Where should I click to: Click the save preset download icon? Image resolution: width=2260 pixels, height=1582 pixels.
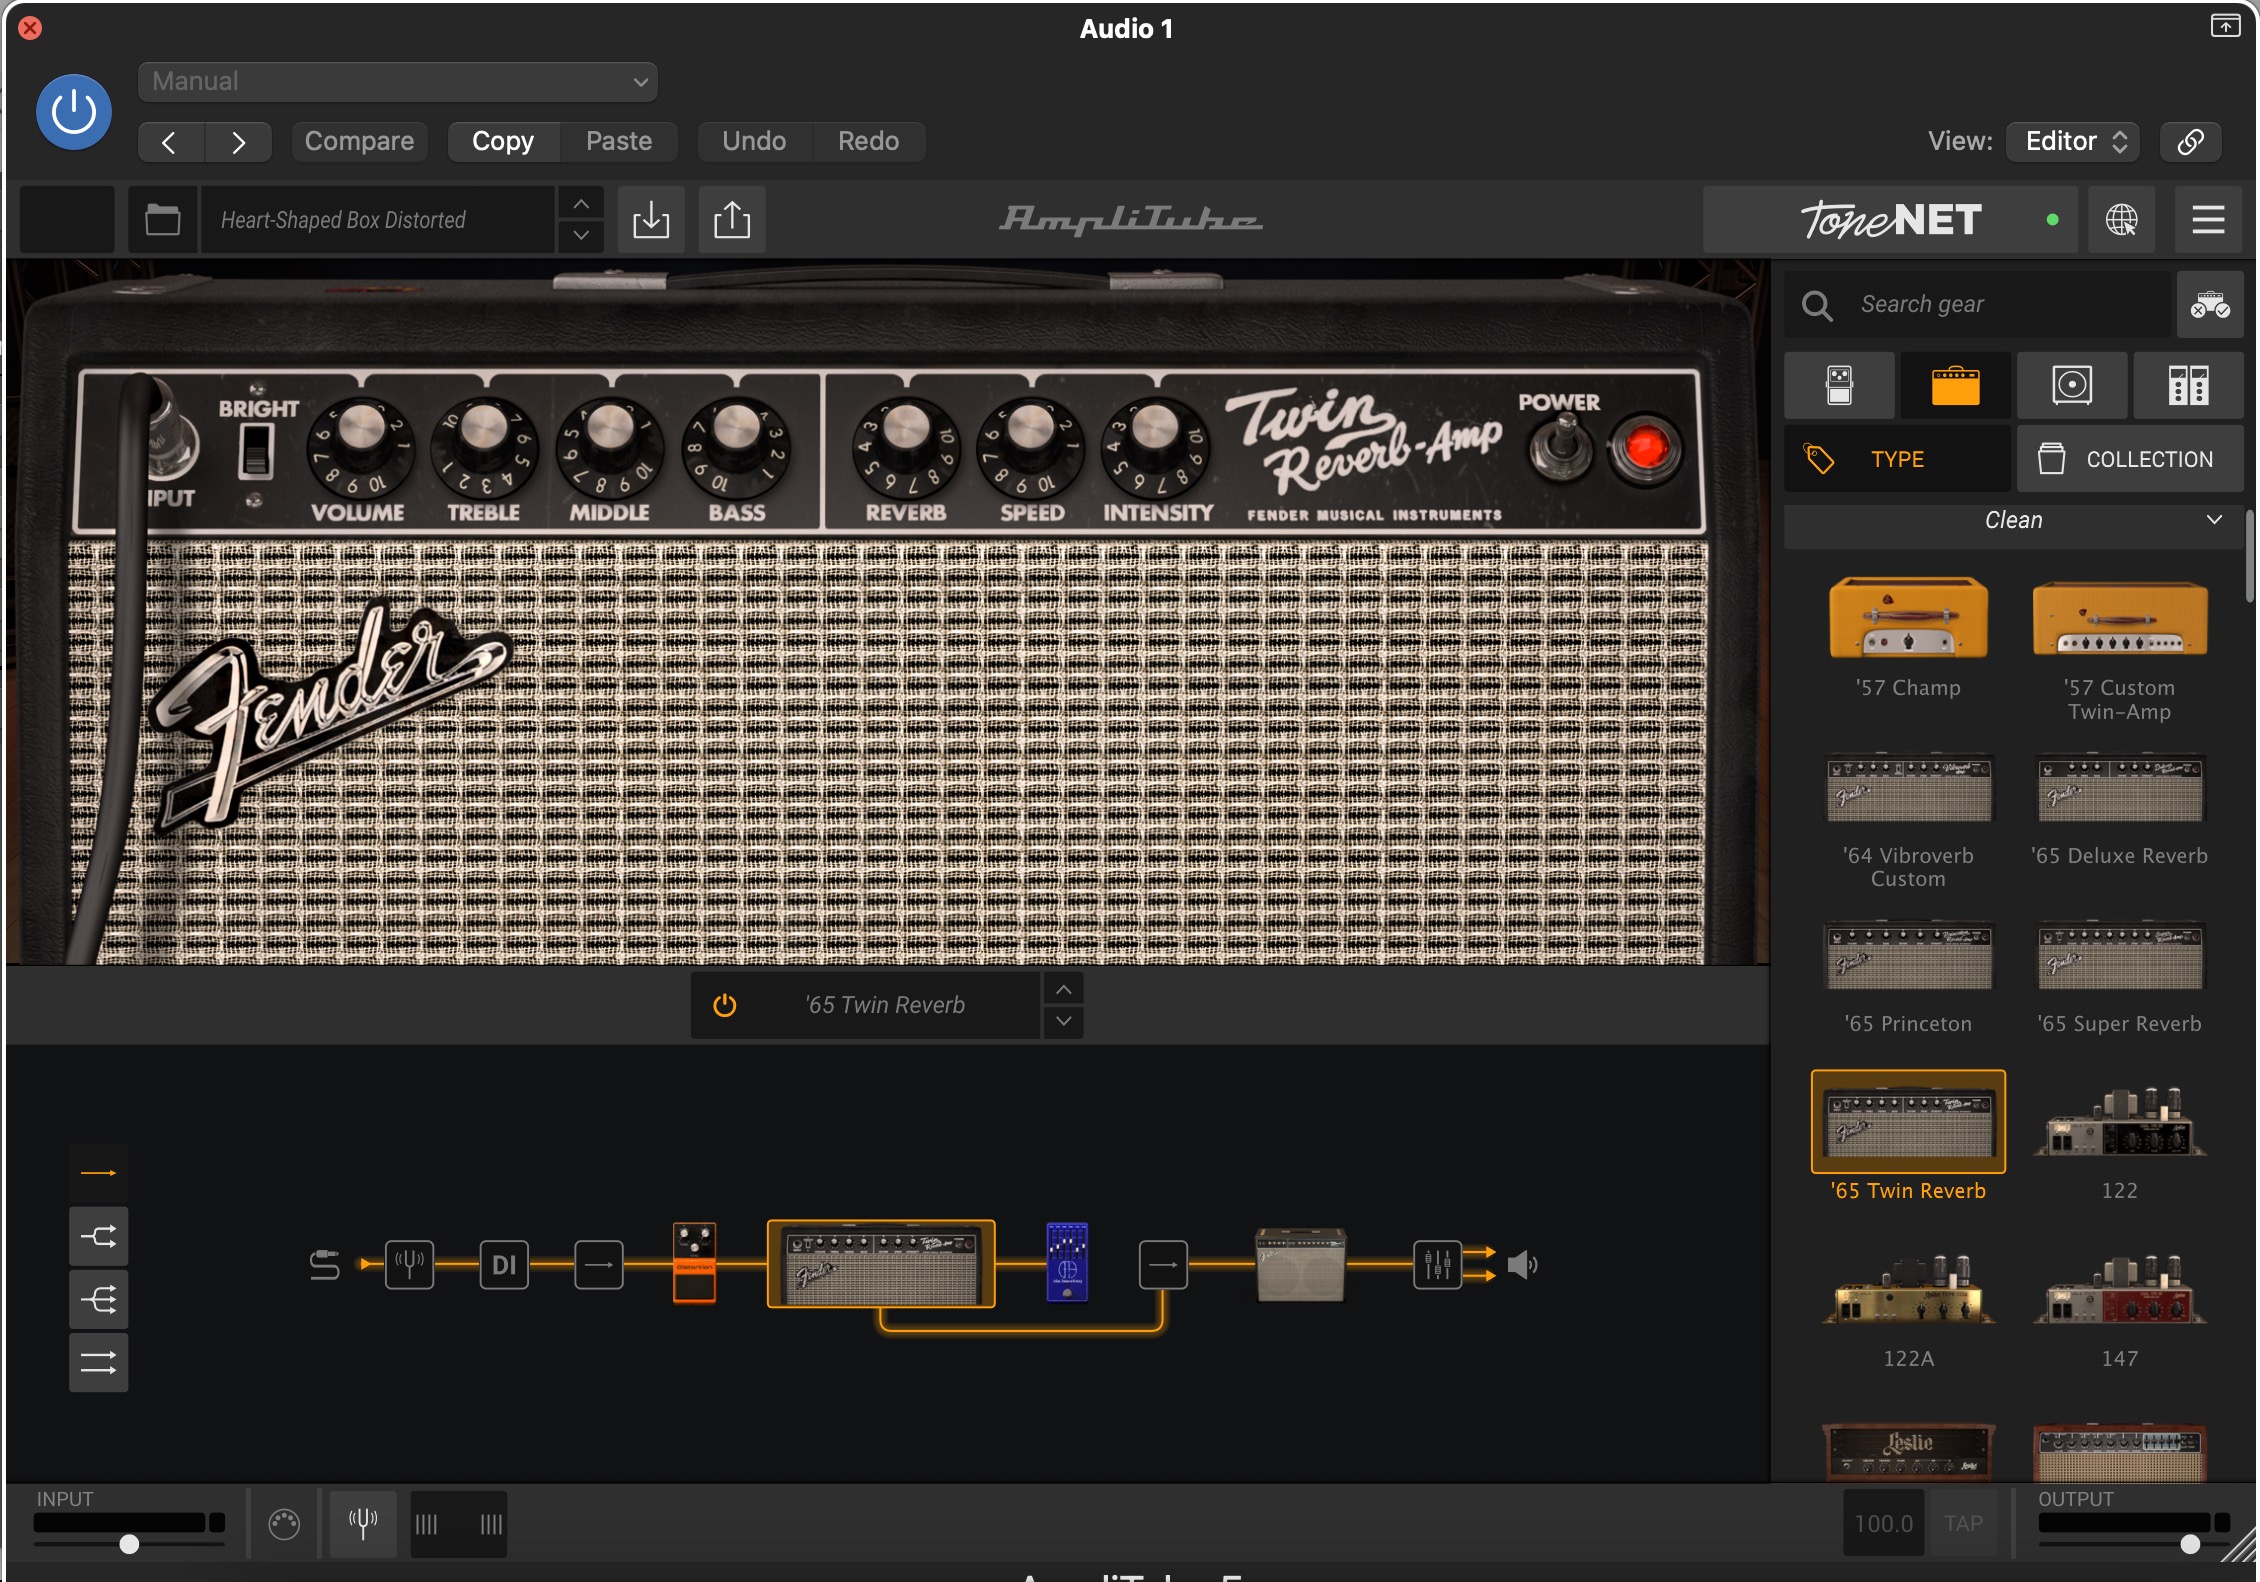651,219
